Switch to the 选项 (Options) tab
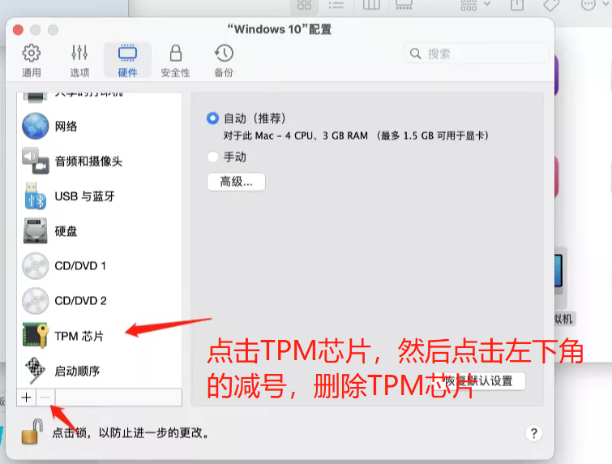Viewport: 612px width, 464px height. [79, 60]
